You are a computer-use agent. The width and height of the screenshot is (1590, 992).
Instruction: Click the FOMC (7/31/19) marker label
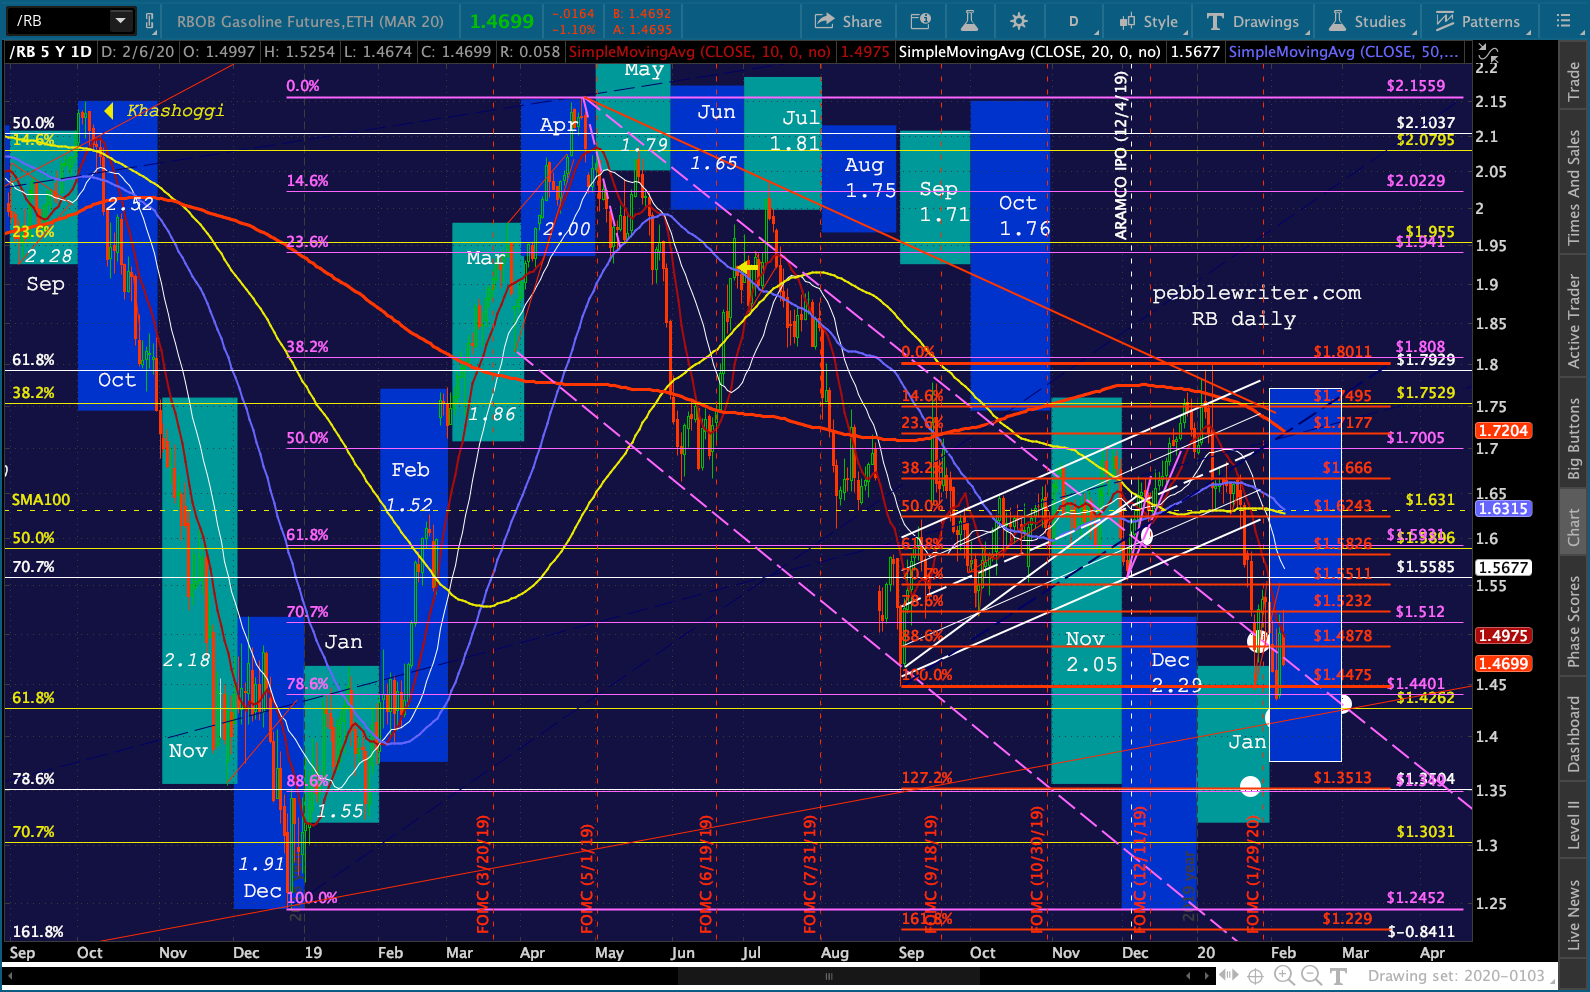tap(810, 875)
